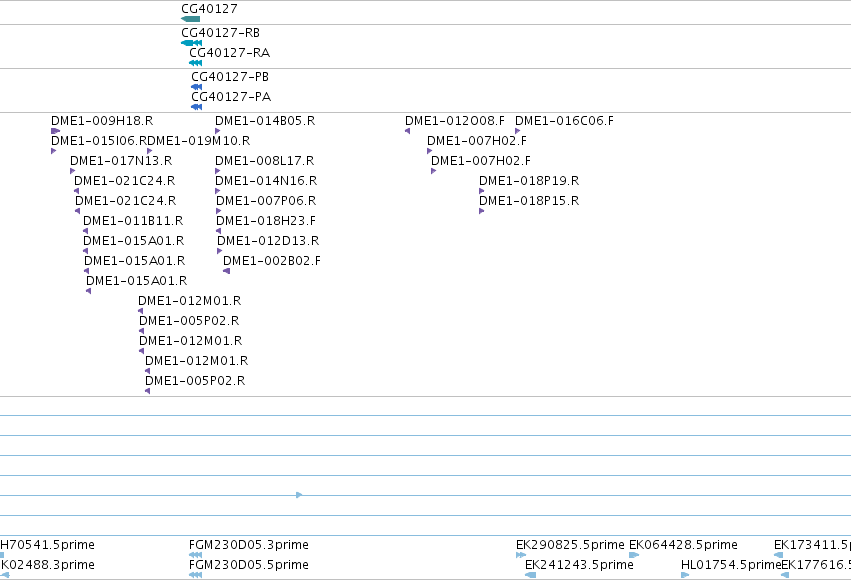Select the DME1-019M10.R label
This screenshot has width=851, height=580.
(x=199, y=141)
